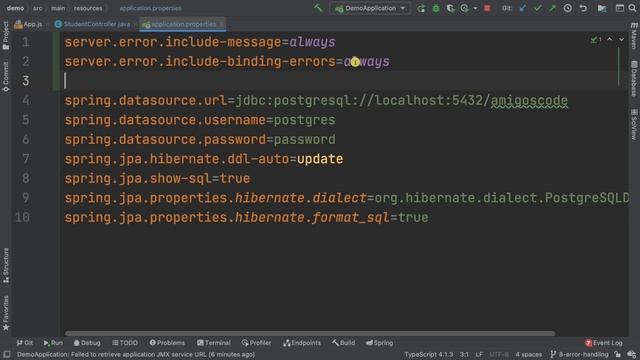Toggle tool window bars icon in status bar
Image resolution: width=640 pixels, height=360 pixels.
pos(7,354)
